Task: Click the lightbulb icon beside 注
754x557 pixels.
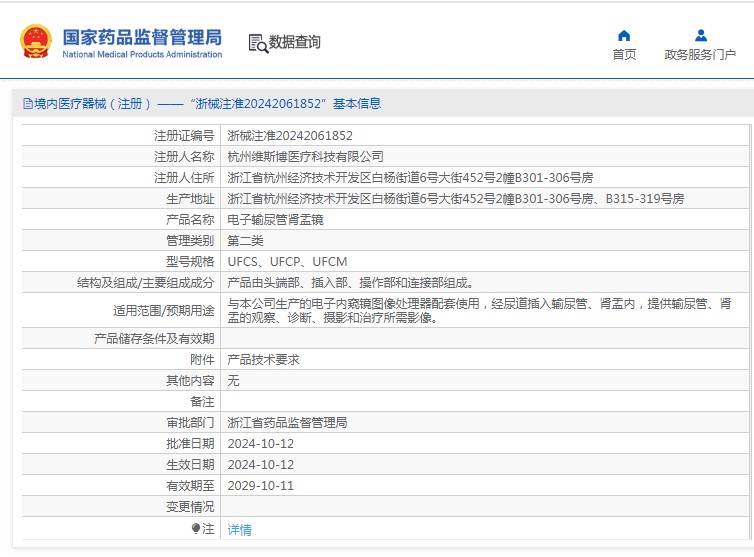Action: 195,529
